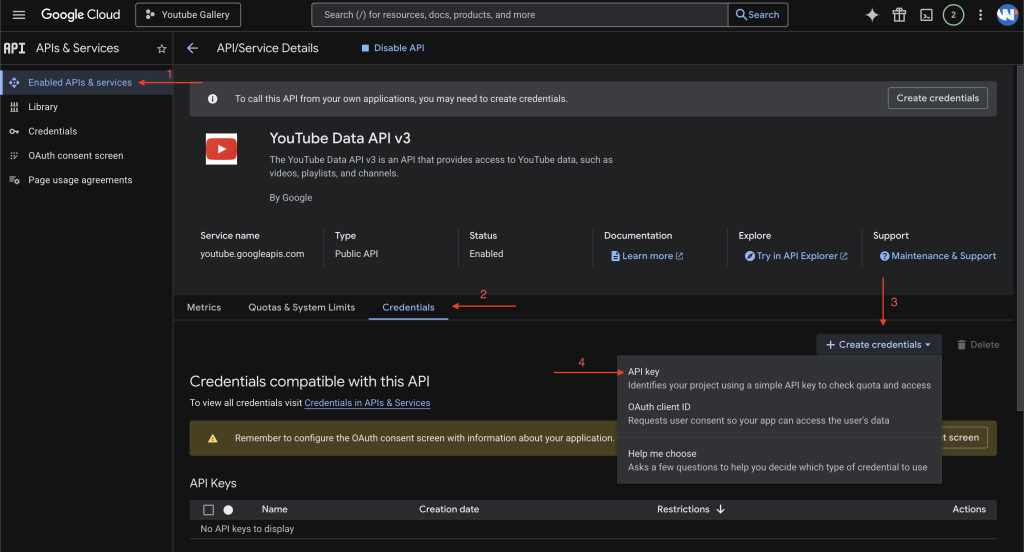Click the Gemini sparkle icon

tap(872, 15)
